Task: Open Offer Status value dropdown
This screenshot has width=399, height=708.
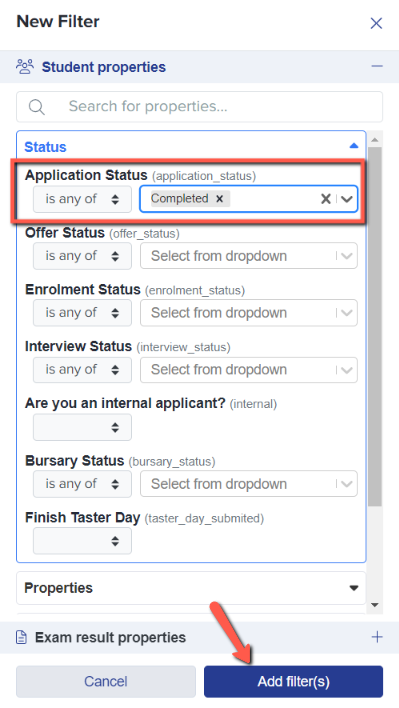Action: pos(249,256)
